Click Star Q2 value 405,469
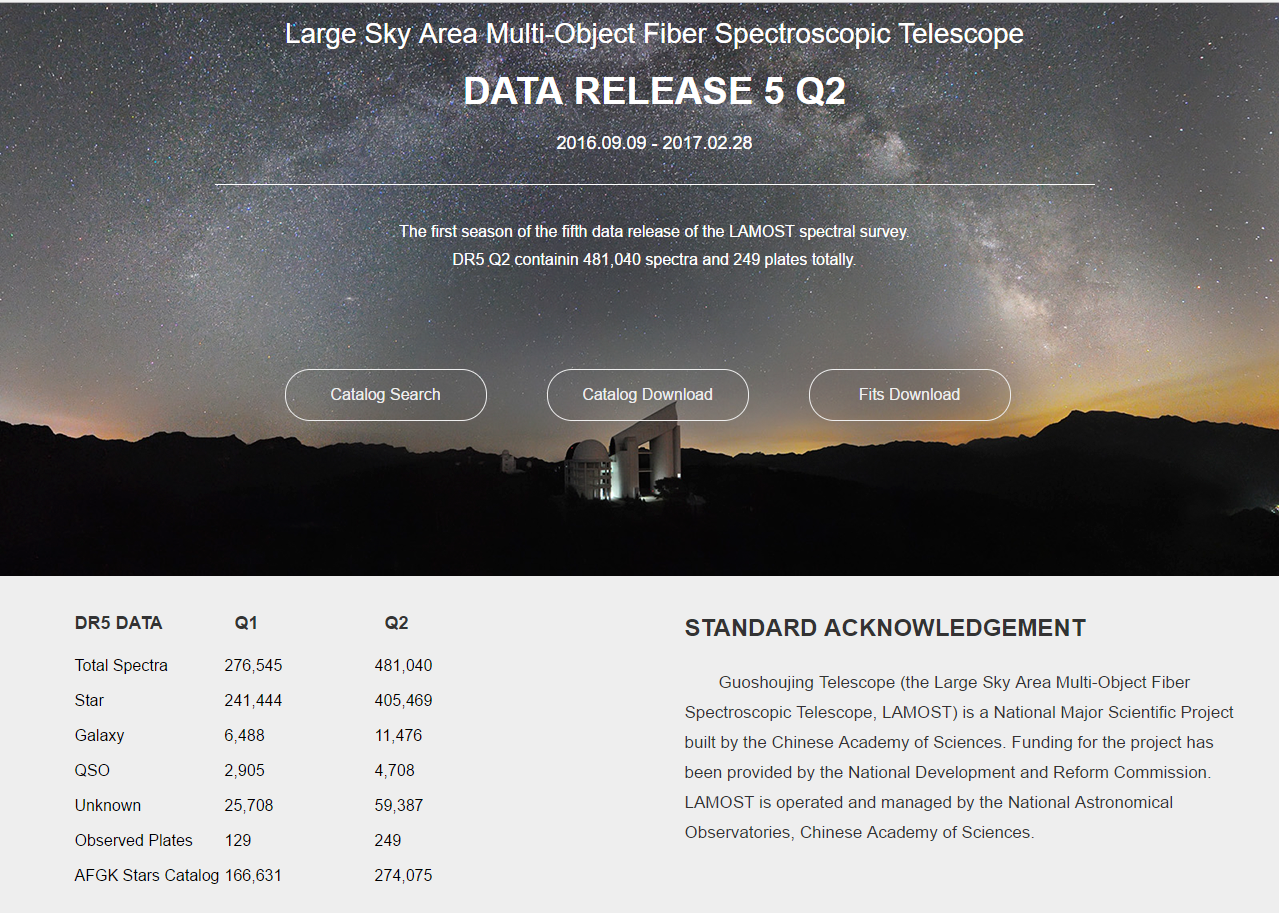 pyautogui.click(x=403, y=701)
